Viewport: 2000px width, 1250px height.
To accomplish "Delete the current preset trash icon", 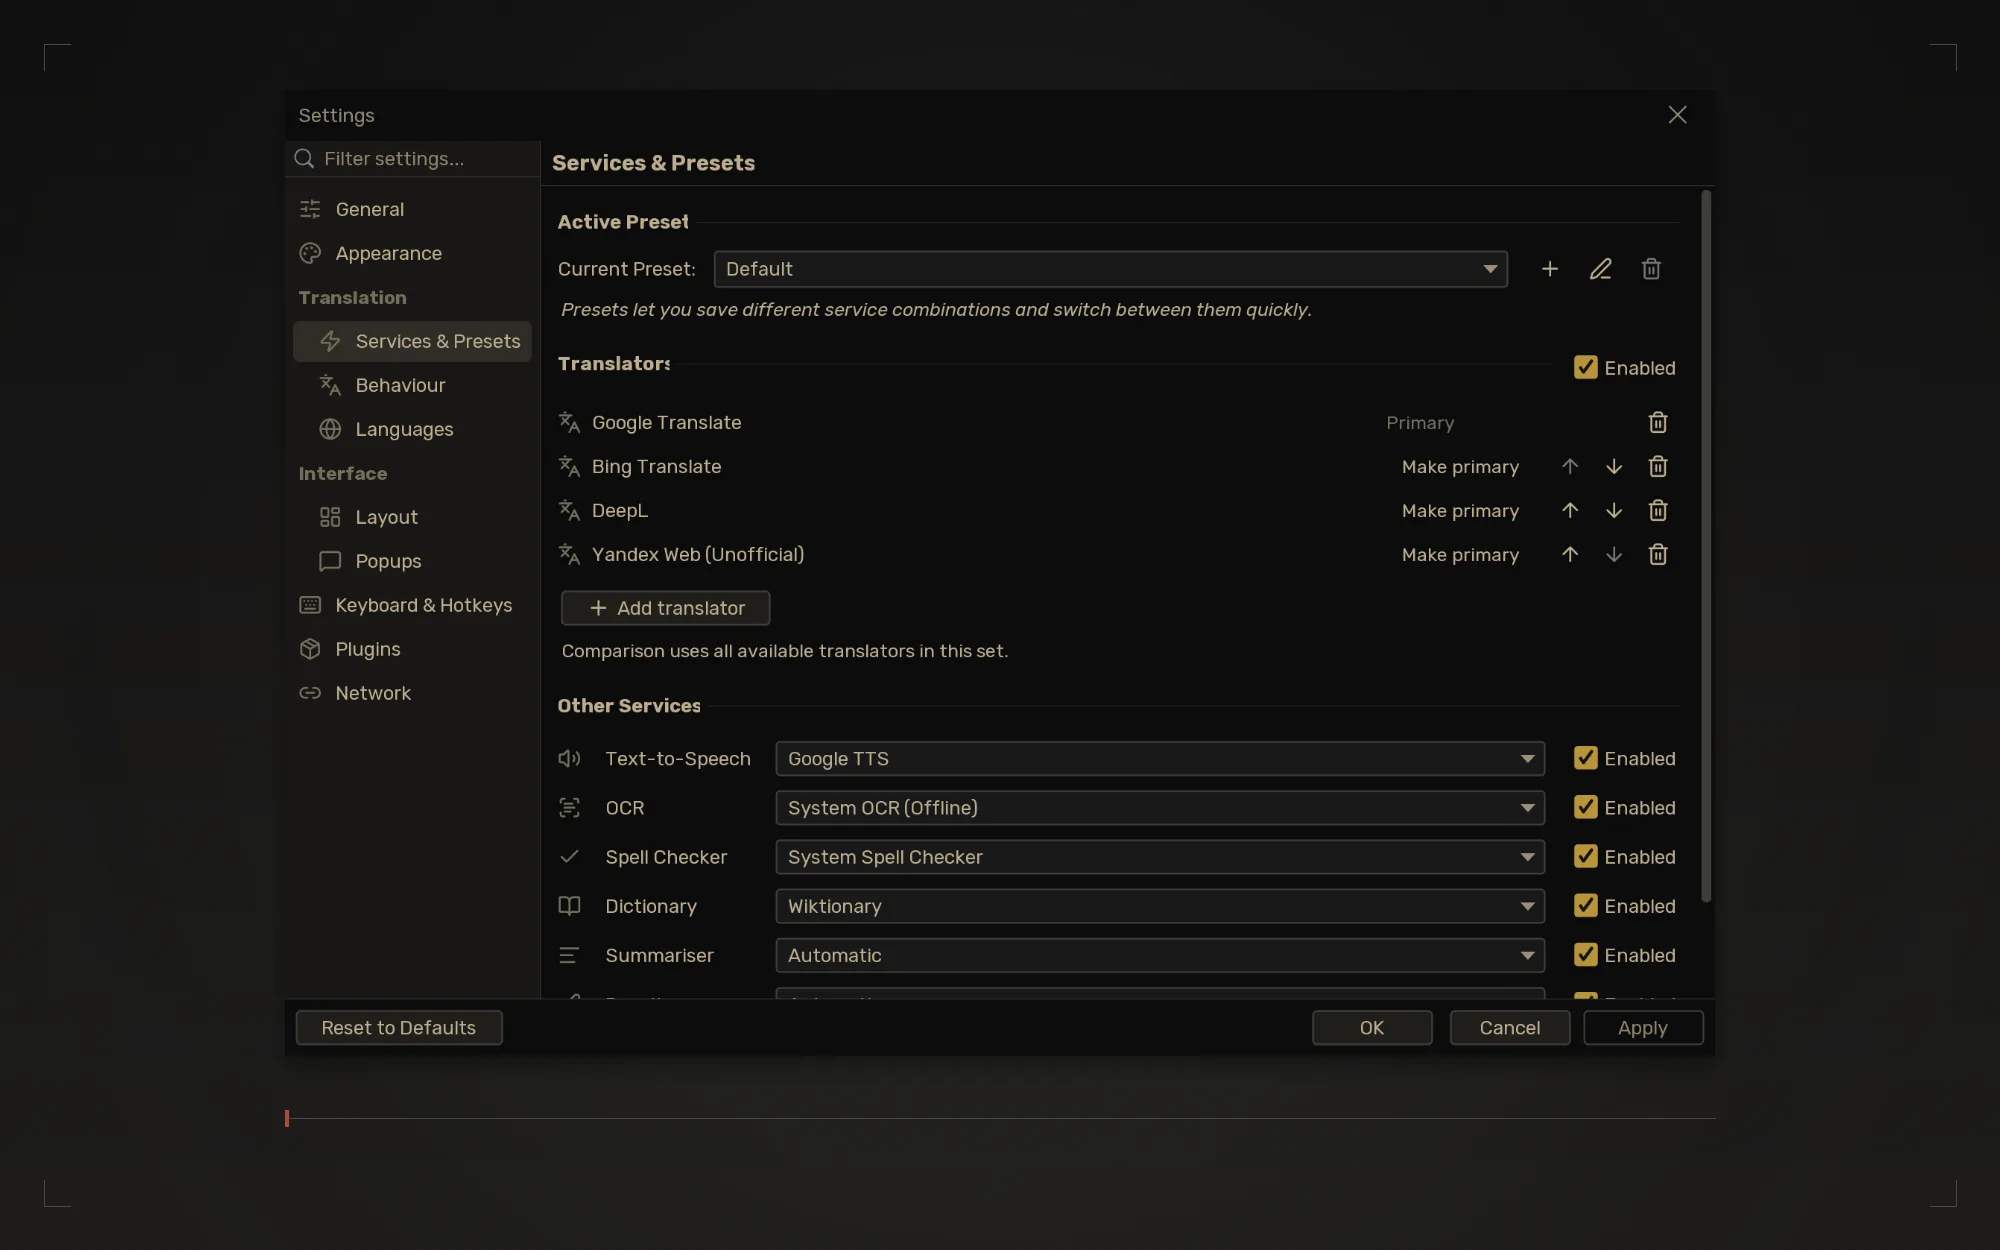I will (x=1651, y=269).
